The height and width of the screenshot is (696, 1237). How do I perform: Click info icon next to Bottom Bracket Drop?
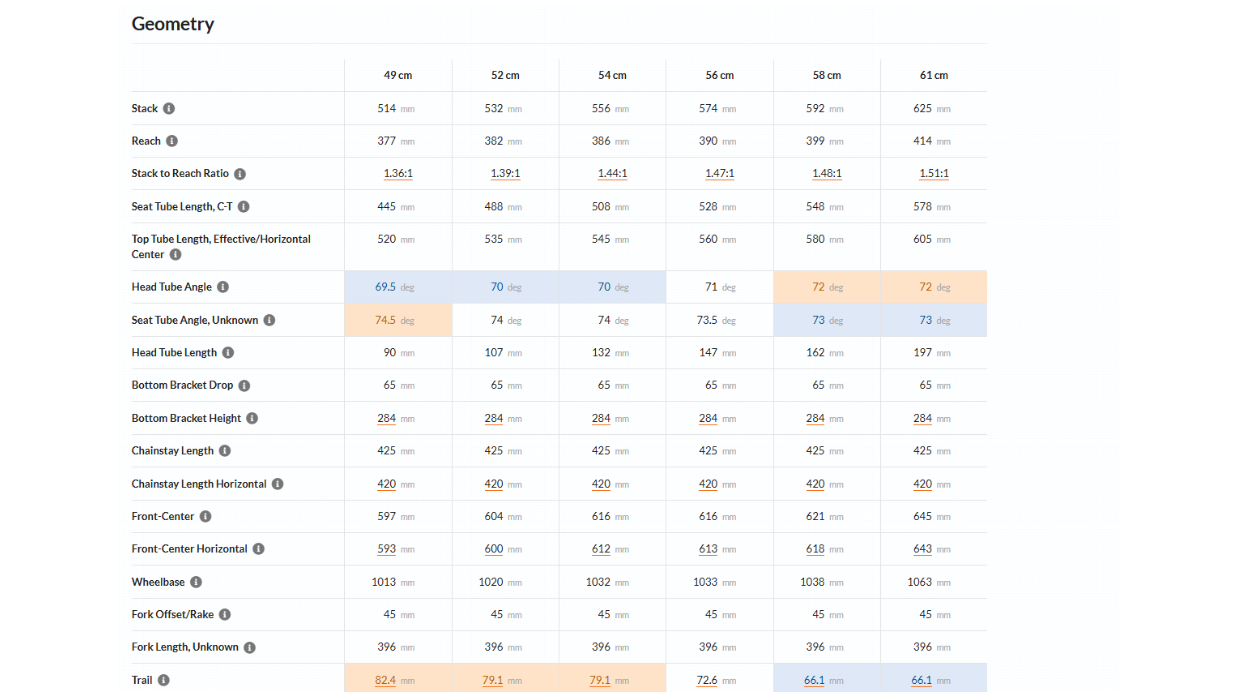pos(244,386)
